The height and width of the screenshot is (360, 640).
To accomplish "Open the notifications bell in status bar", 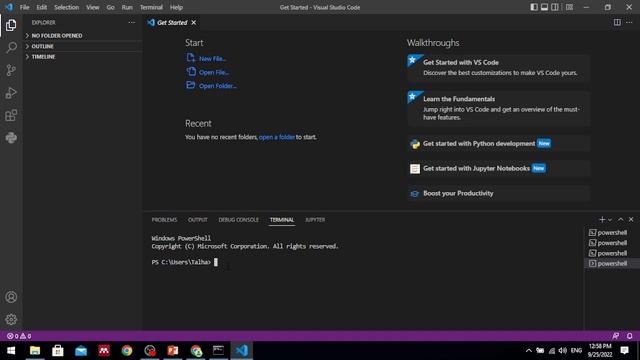I will click(x=629, y=336).
